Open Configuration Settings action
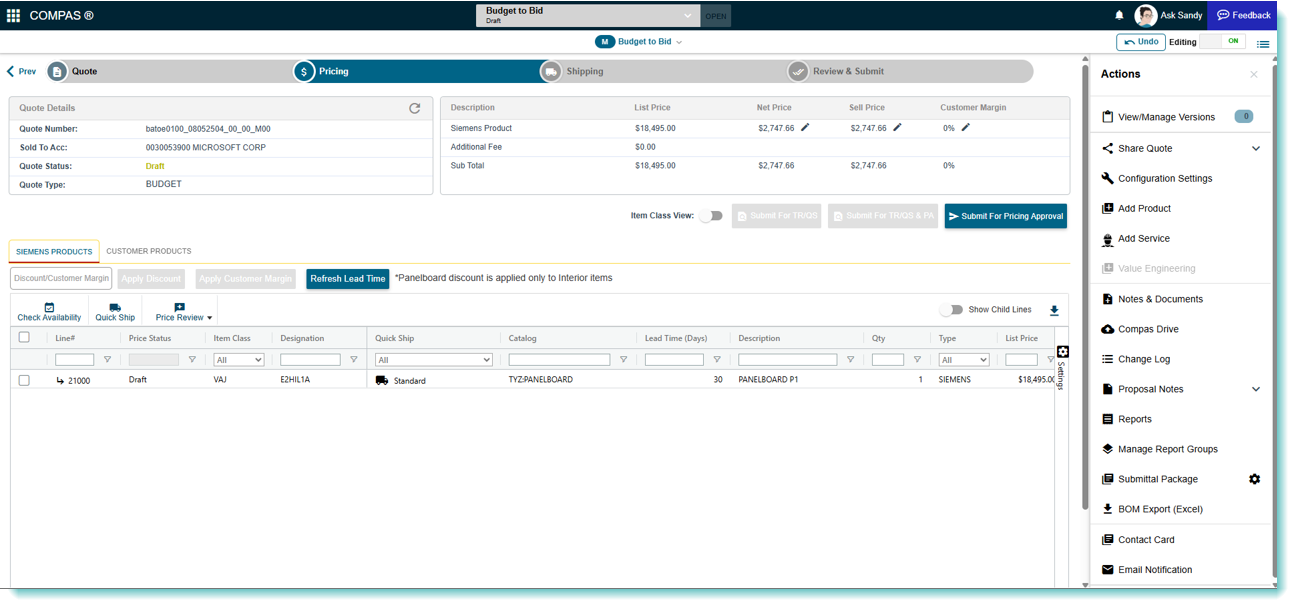The width and height of the screenshot is (1296, 608). click(x=1156, y=178)
